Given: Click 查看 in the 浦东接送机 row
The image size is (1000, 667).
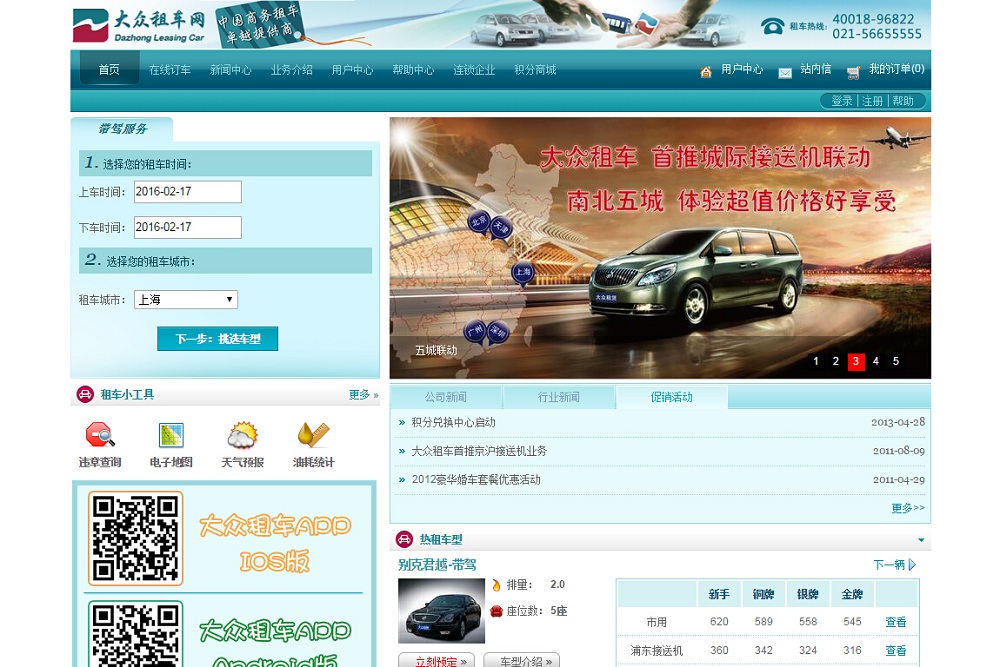Looking at the screenshot, I should point(895,650).
